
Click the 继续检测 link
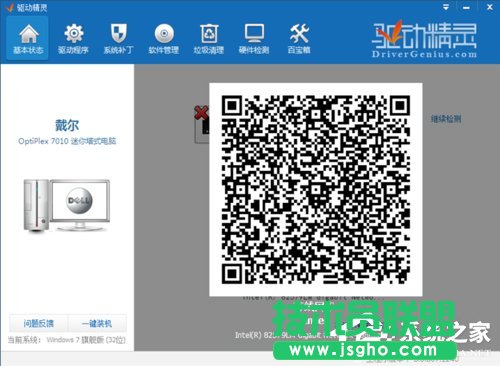[x=446, y=119]
